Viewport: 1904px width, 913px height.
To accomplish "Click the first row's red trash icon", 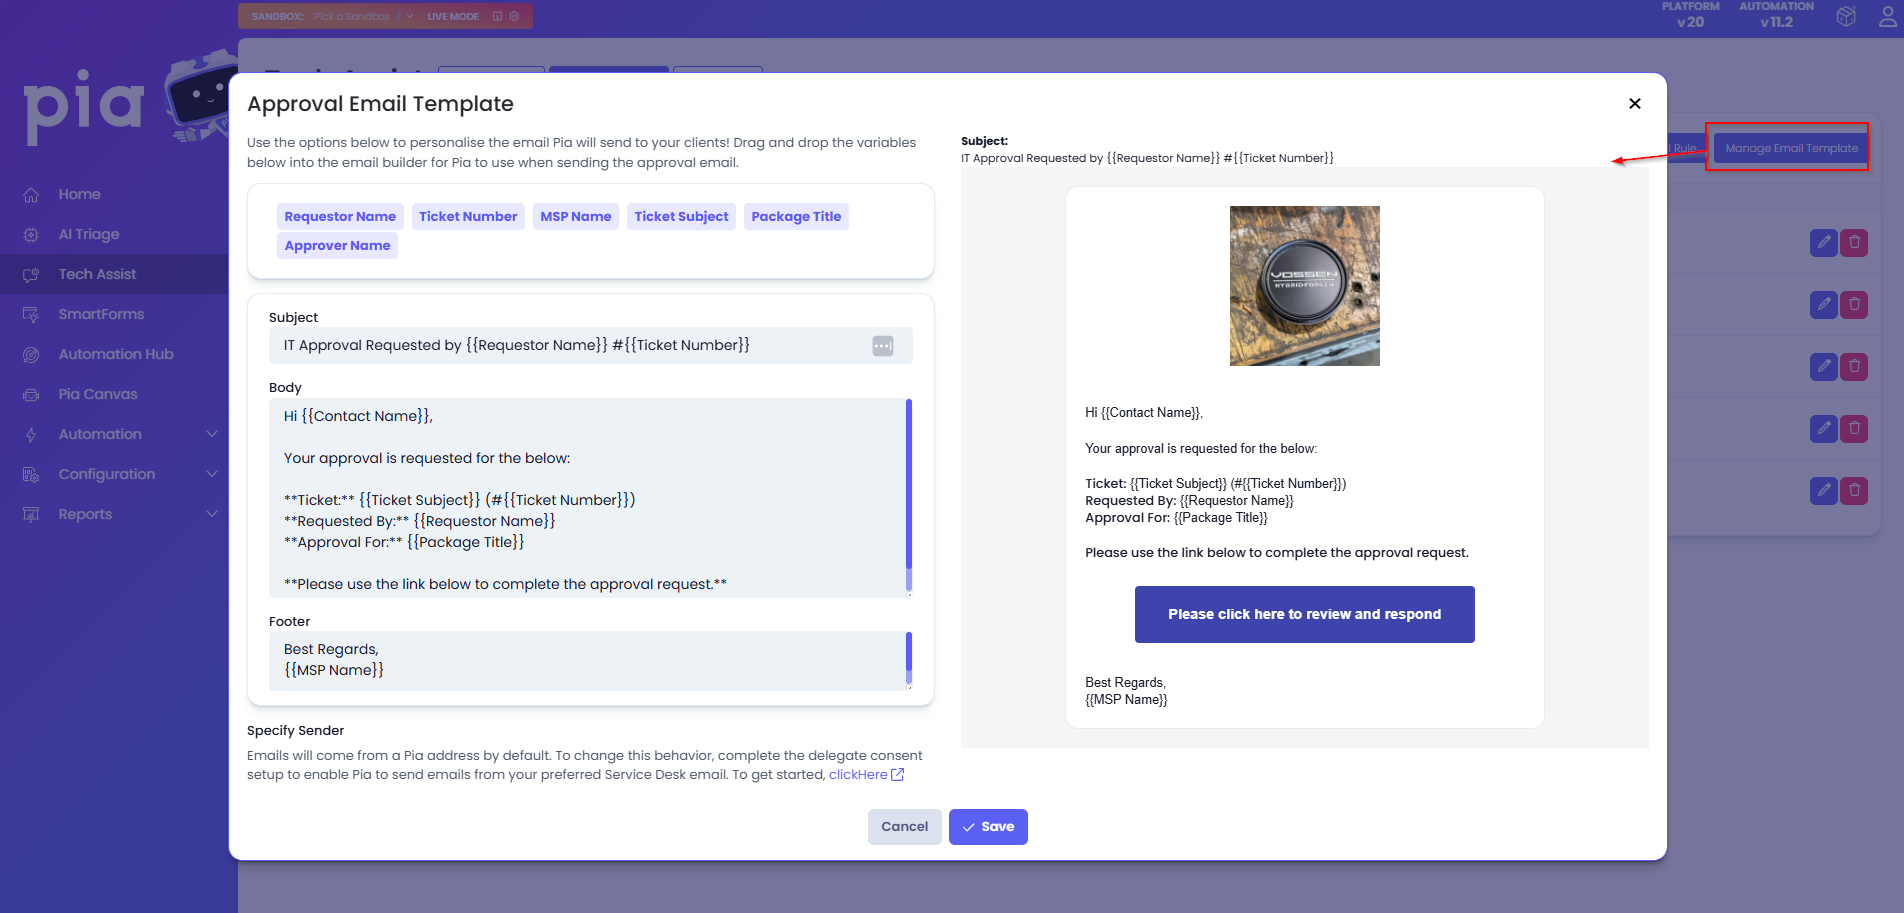I will pyautogui.click(x=1854, y=243).
